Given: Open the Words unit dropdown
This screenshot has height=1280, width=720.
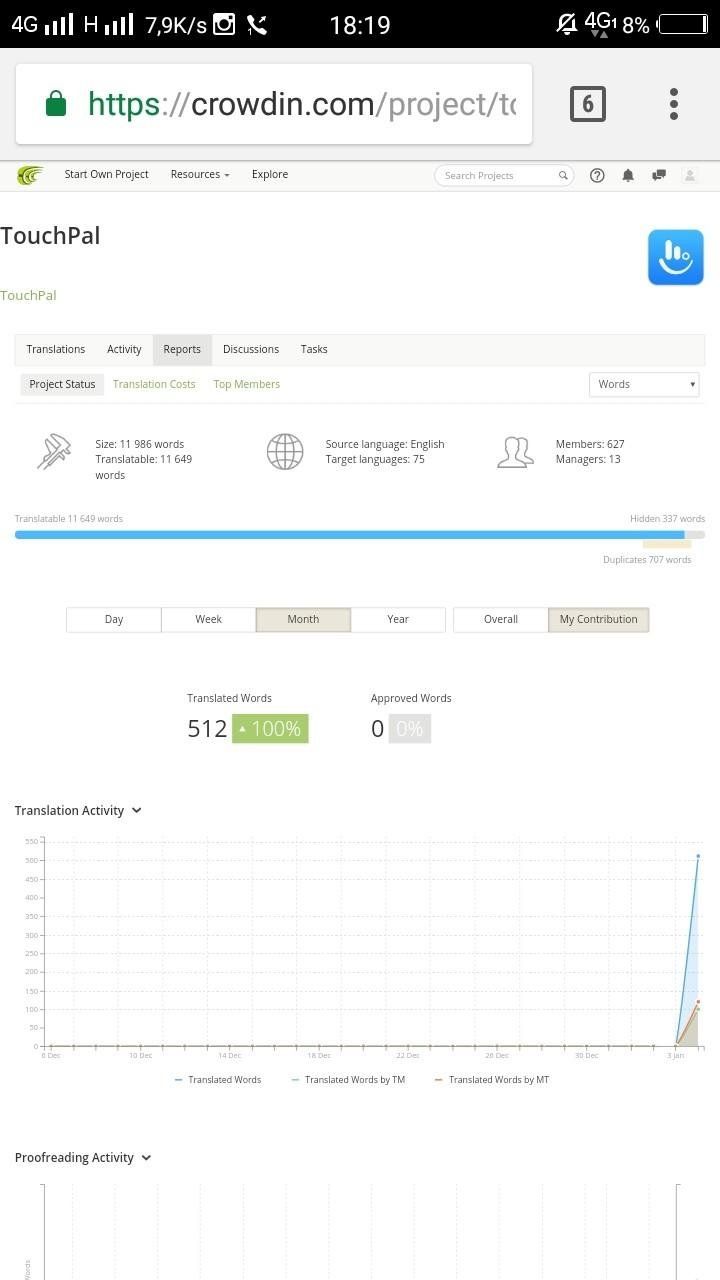Looking at the screenshot, I should click(644, 384).
